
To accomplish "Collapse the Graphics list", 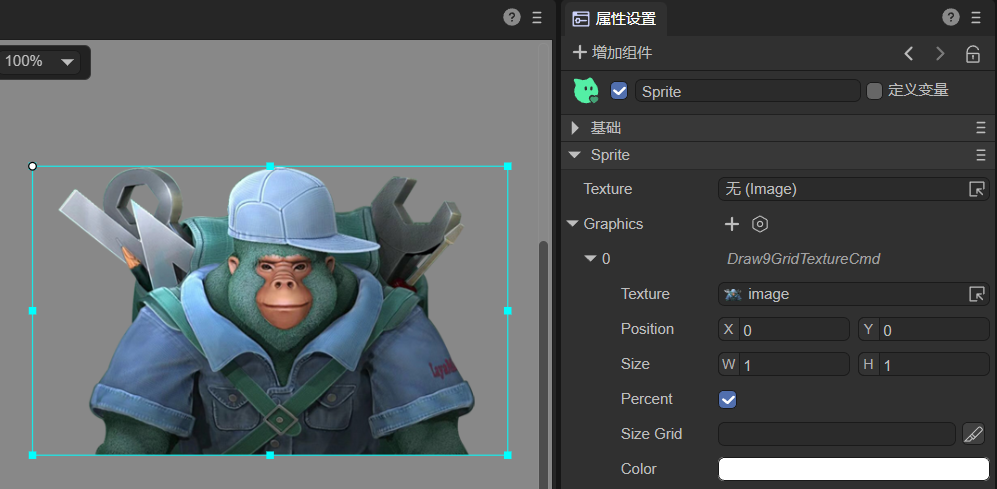I will 573,224.
